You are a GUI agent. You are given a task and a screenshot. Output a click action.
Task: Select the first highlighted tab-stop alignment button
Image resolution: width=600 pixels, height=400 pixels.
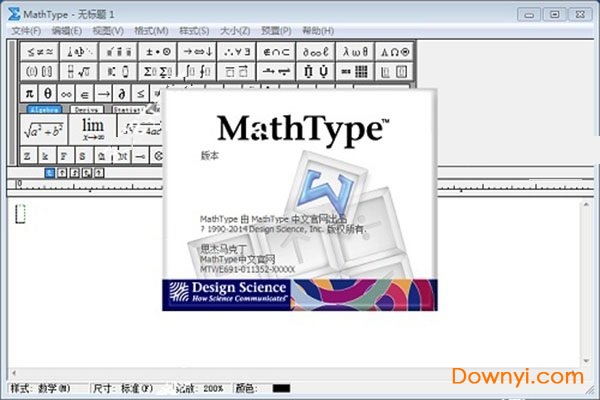click(50, 173)
